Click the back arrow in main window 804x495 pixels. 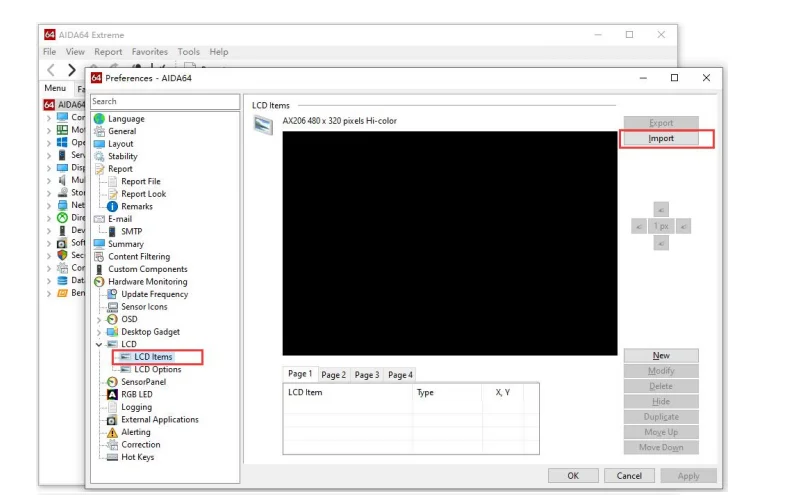point(51,70)
